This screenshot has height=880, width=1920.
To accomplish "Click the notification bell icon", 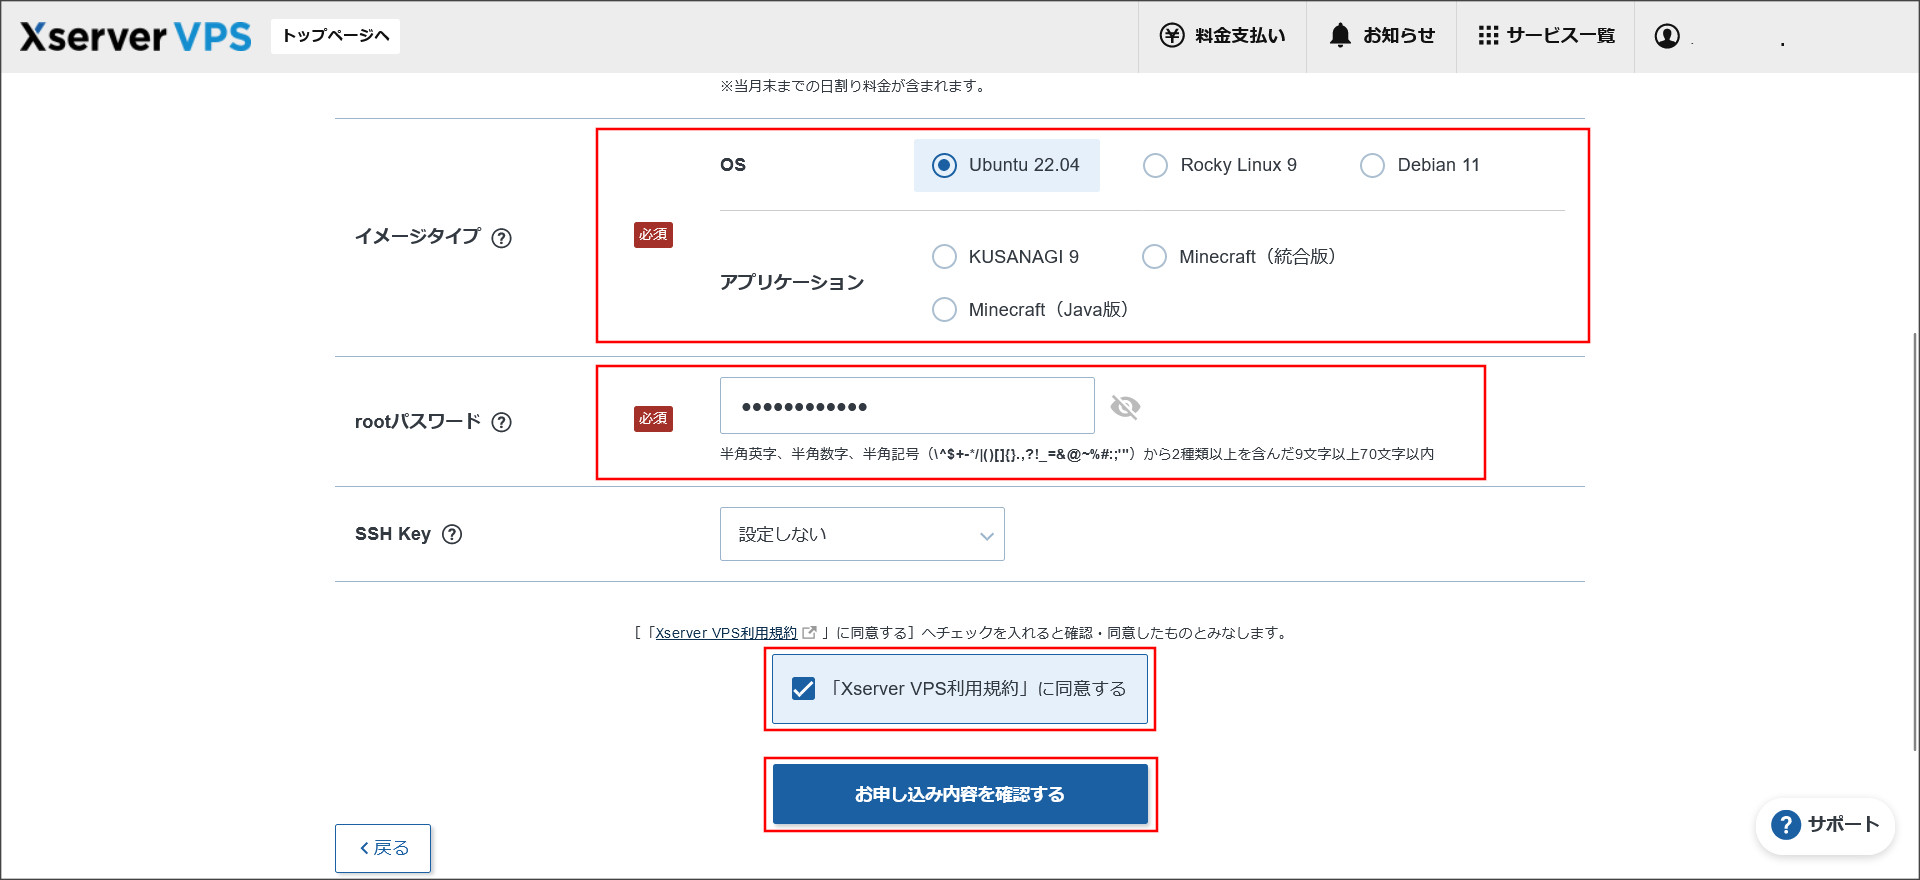I will coord(1340,36).
